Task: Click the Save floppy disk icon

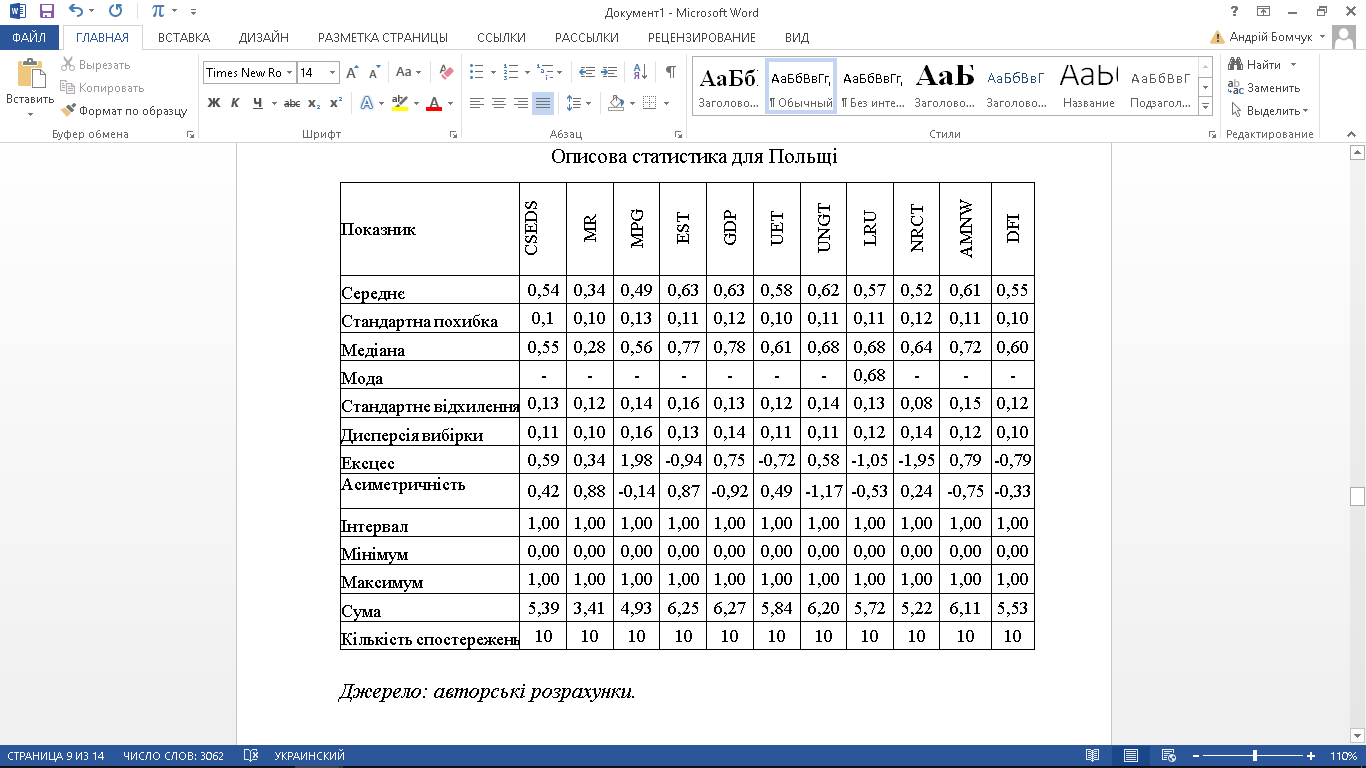Action: tap(46, 12)
